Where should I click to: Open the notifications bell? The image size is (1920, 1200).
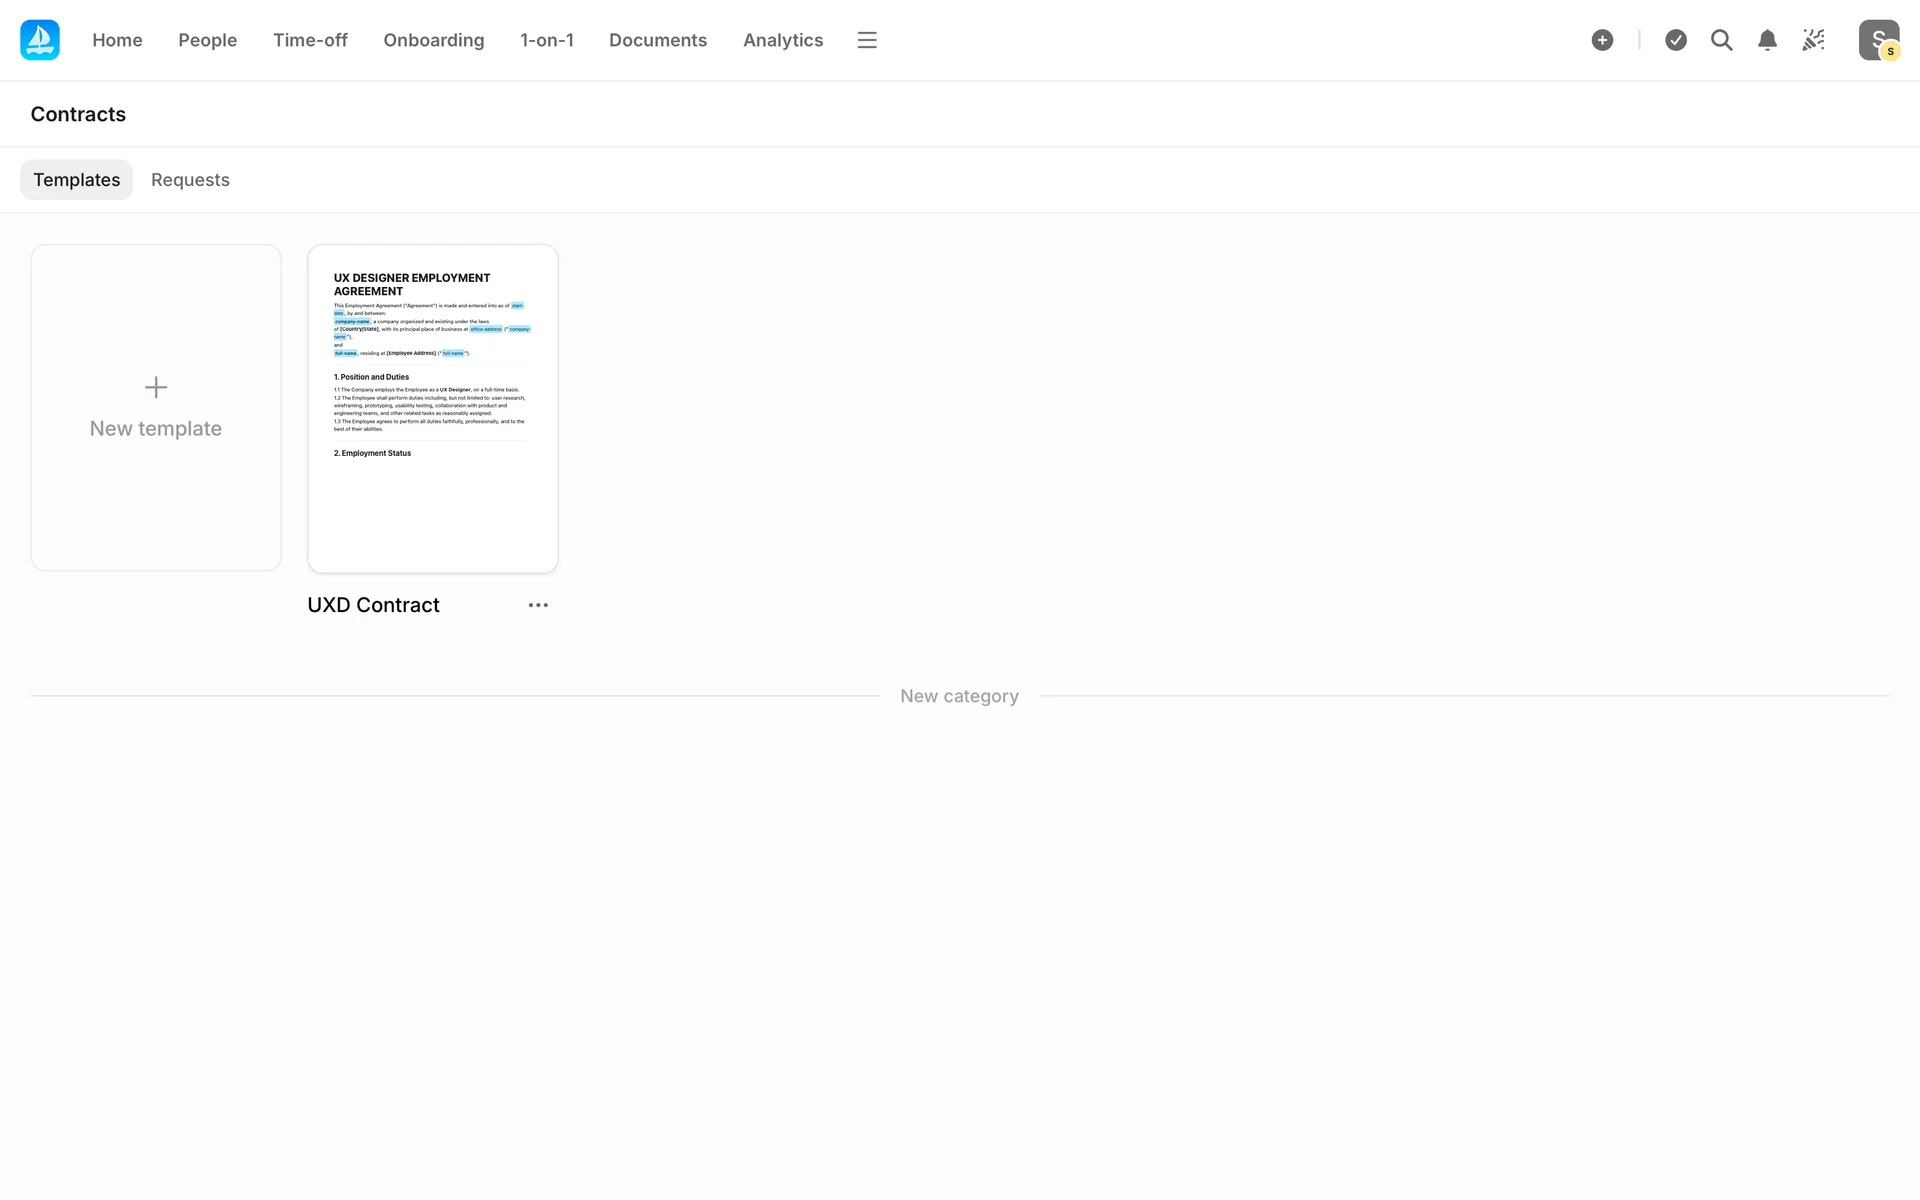1767,40
